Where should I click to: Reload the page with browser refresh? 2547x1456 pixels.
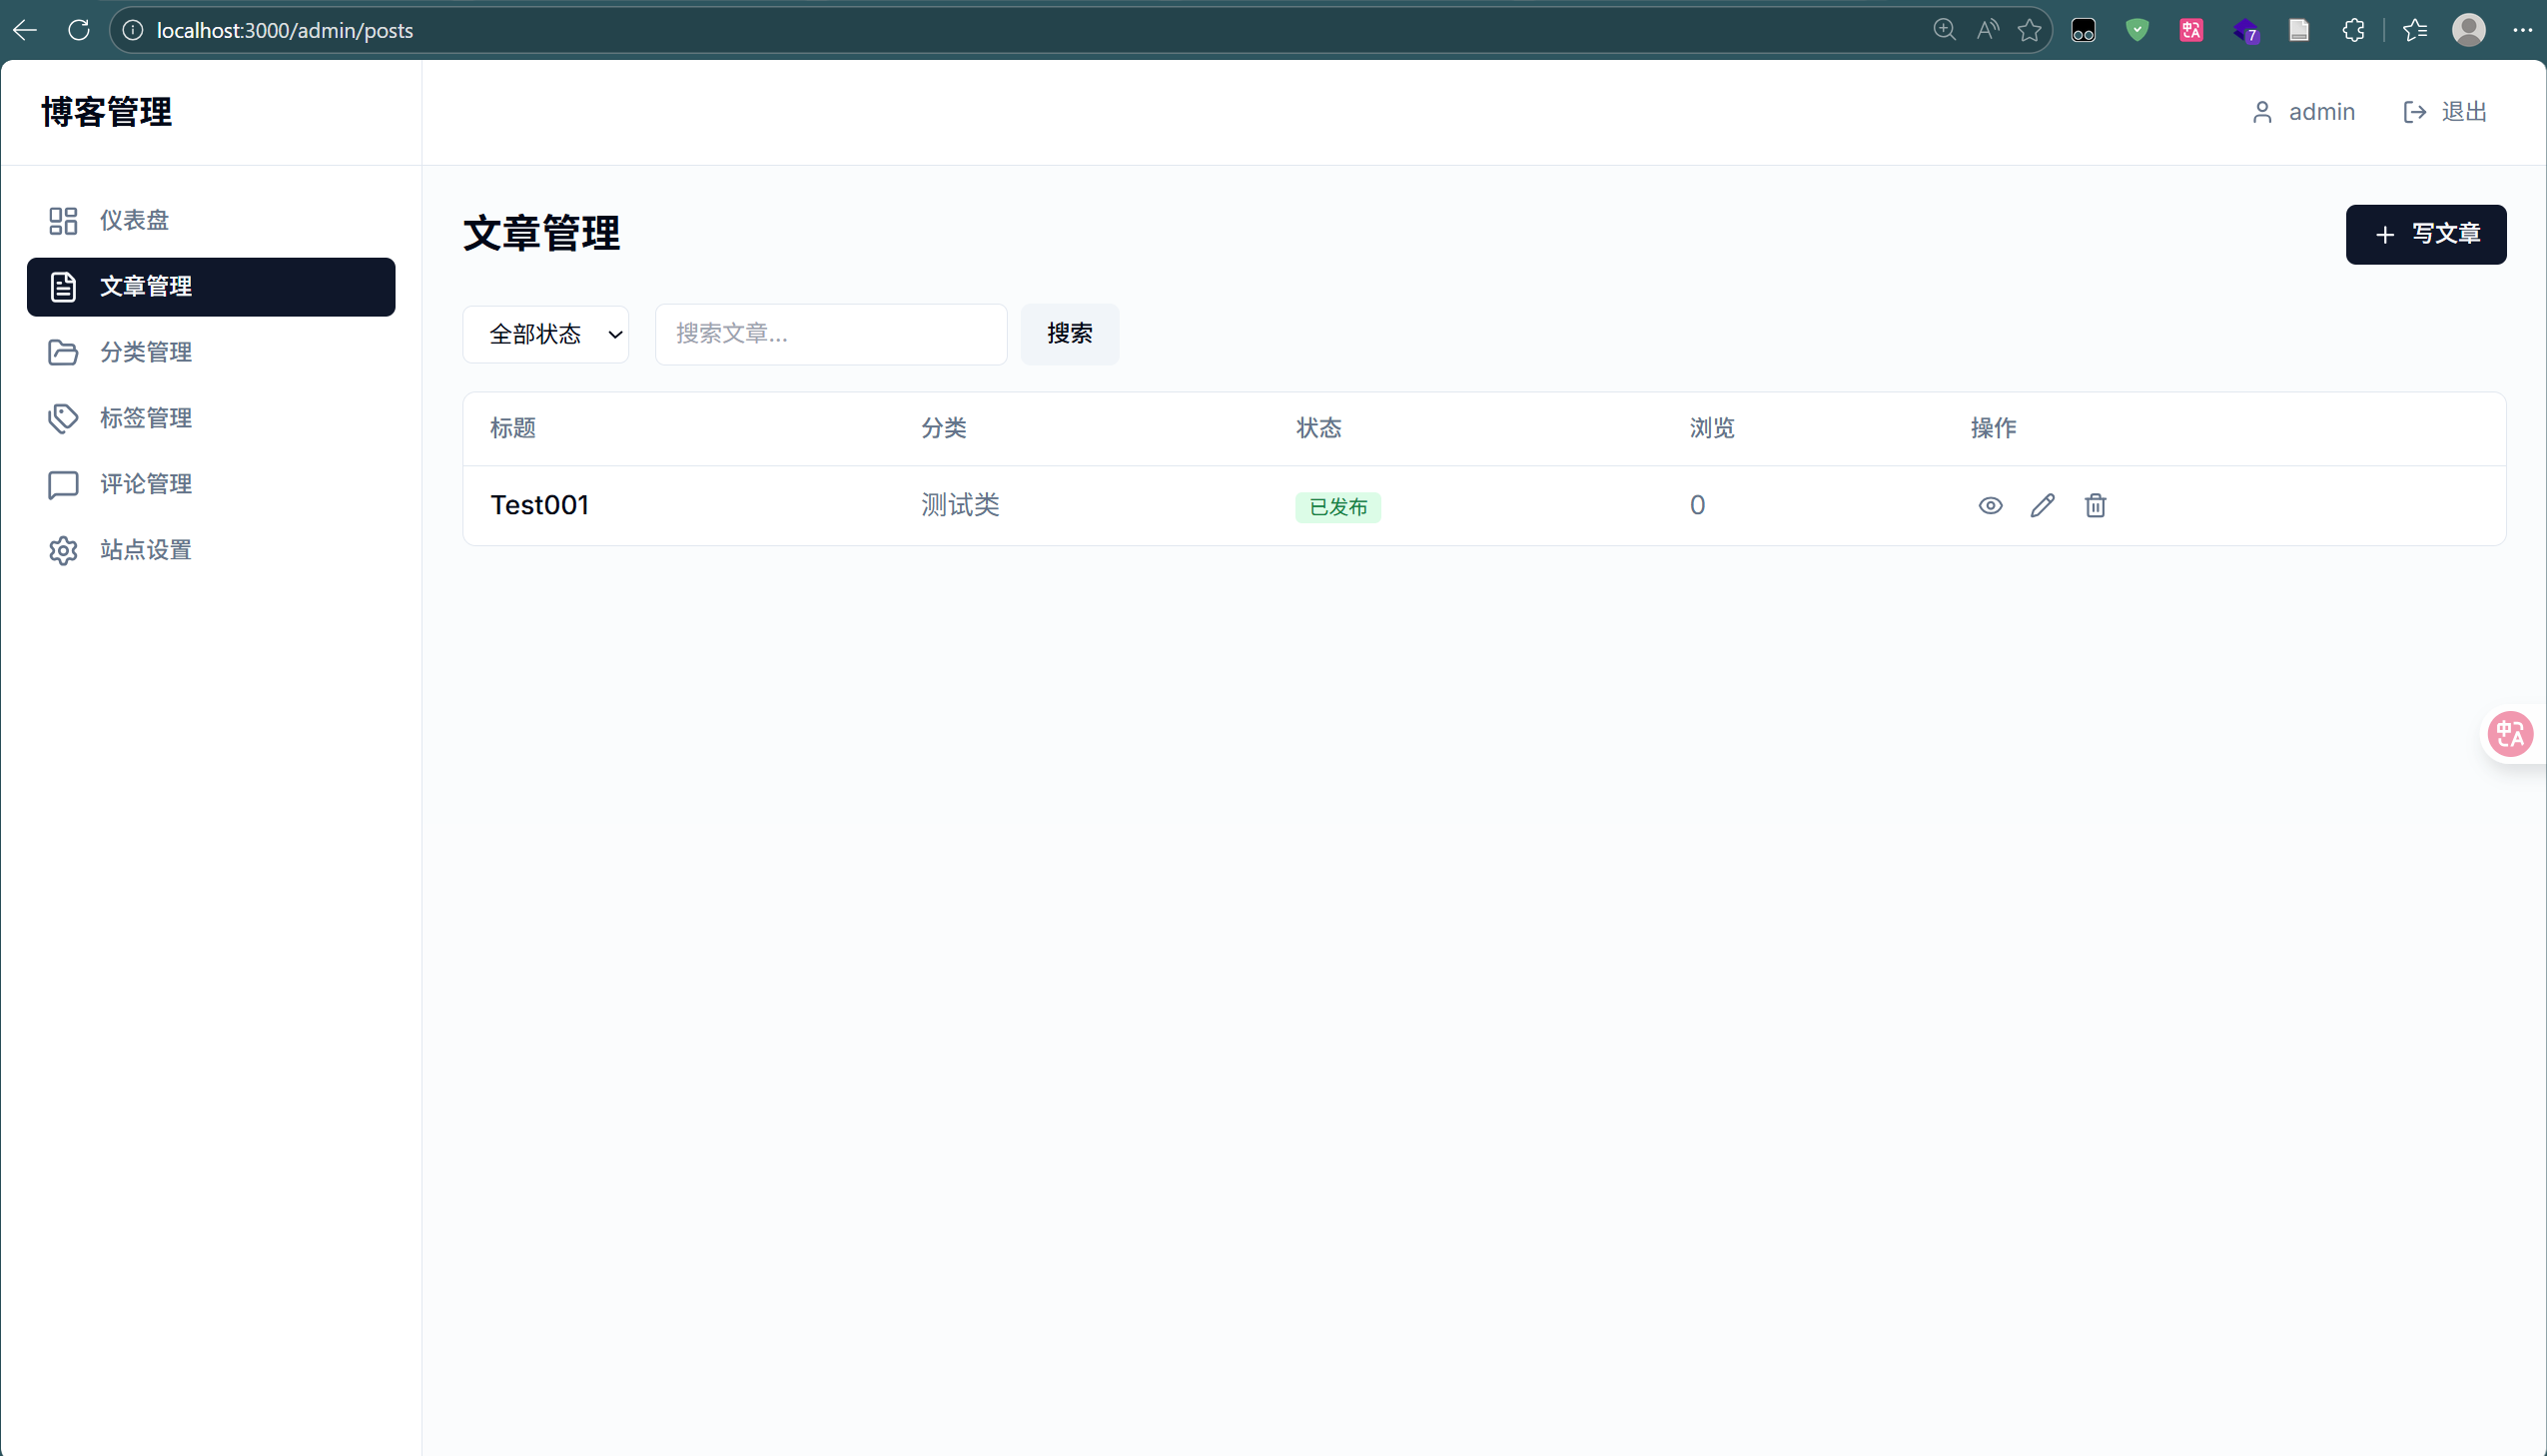(x=79, y=30)
